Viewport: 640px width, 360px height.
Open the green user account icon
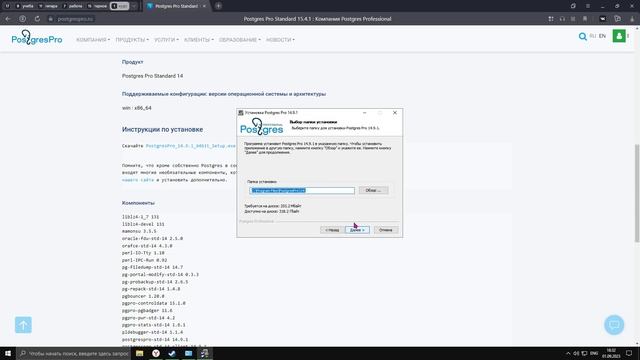pos(619,36)
